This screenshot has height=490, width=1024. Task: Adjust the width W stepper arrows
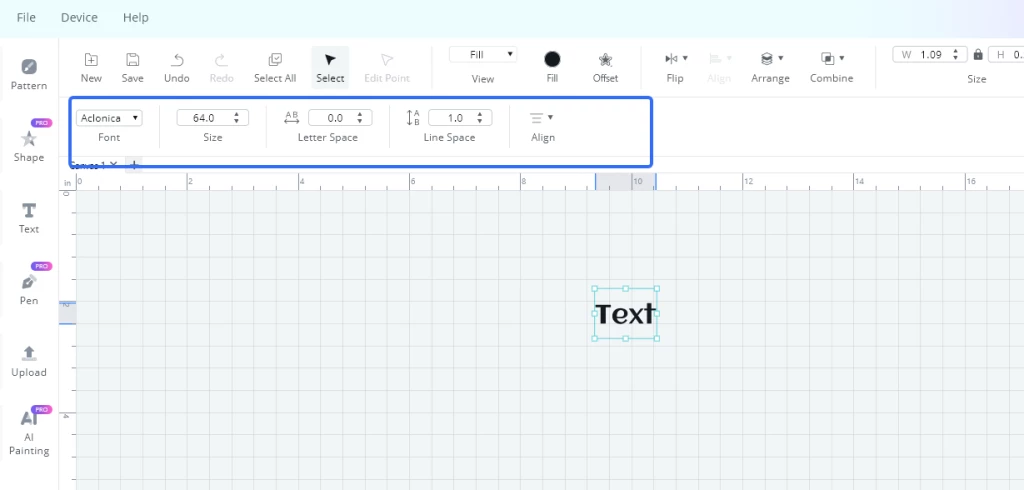[x=956, y=55]
